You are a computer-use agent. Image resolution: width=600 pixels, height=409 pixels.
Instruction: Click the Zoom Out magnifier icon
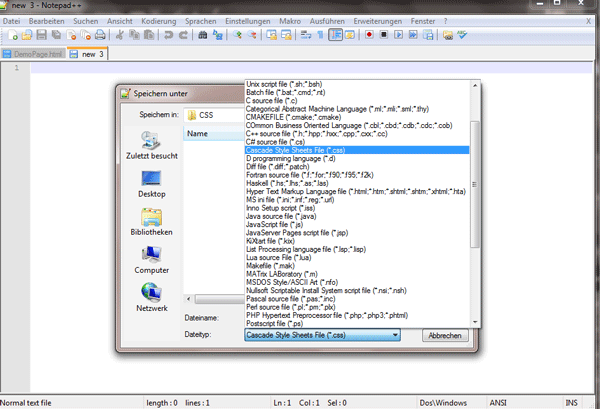252,35
